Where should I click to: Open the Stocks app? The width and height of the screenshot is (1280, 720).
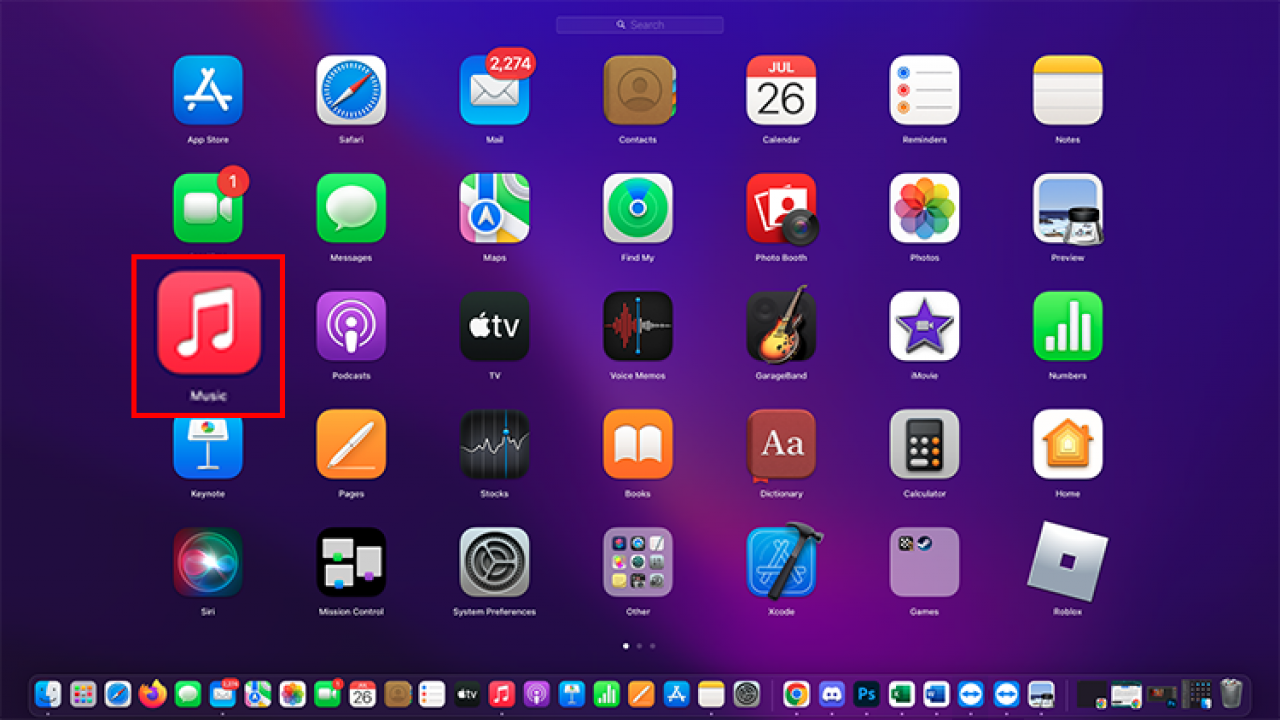click(494, 443)
